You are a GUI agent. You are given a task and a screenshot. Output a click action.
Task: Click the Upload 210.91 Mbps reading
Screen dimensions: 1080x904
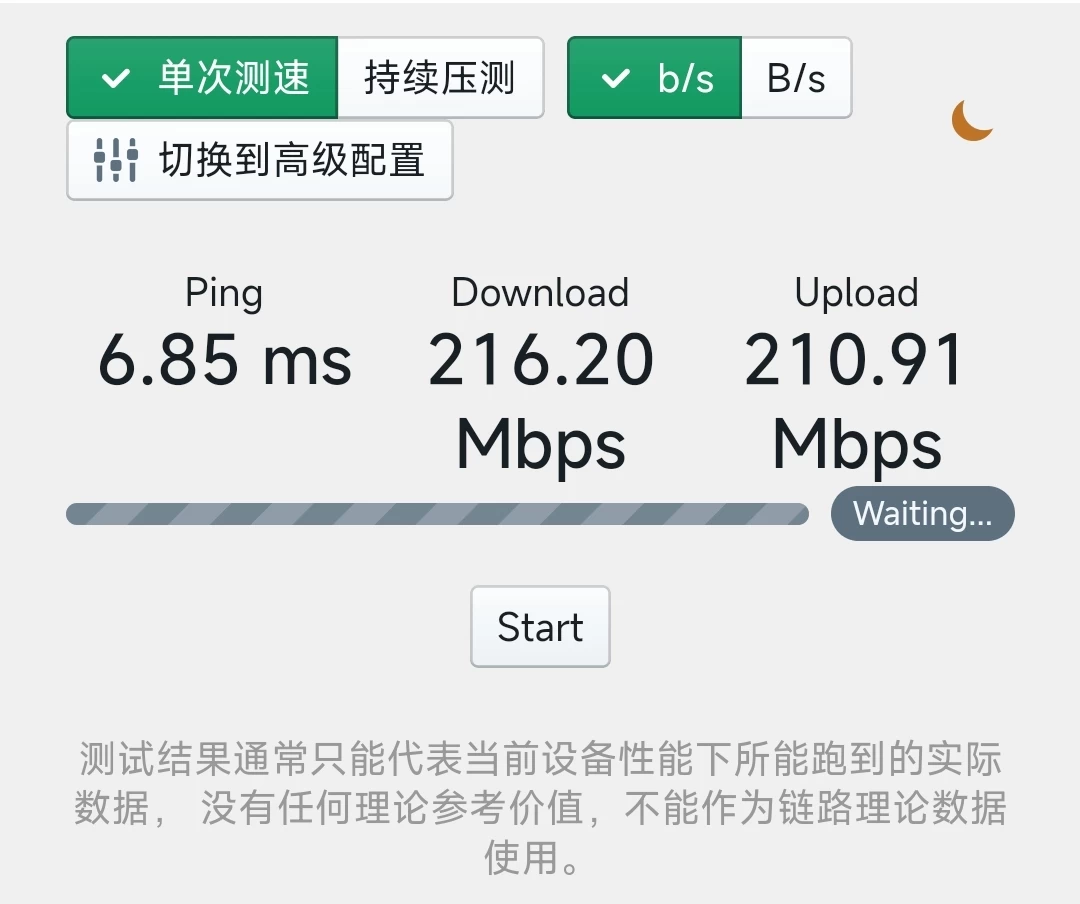[x=855, y=400]
